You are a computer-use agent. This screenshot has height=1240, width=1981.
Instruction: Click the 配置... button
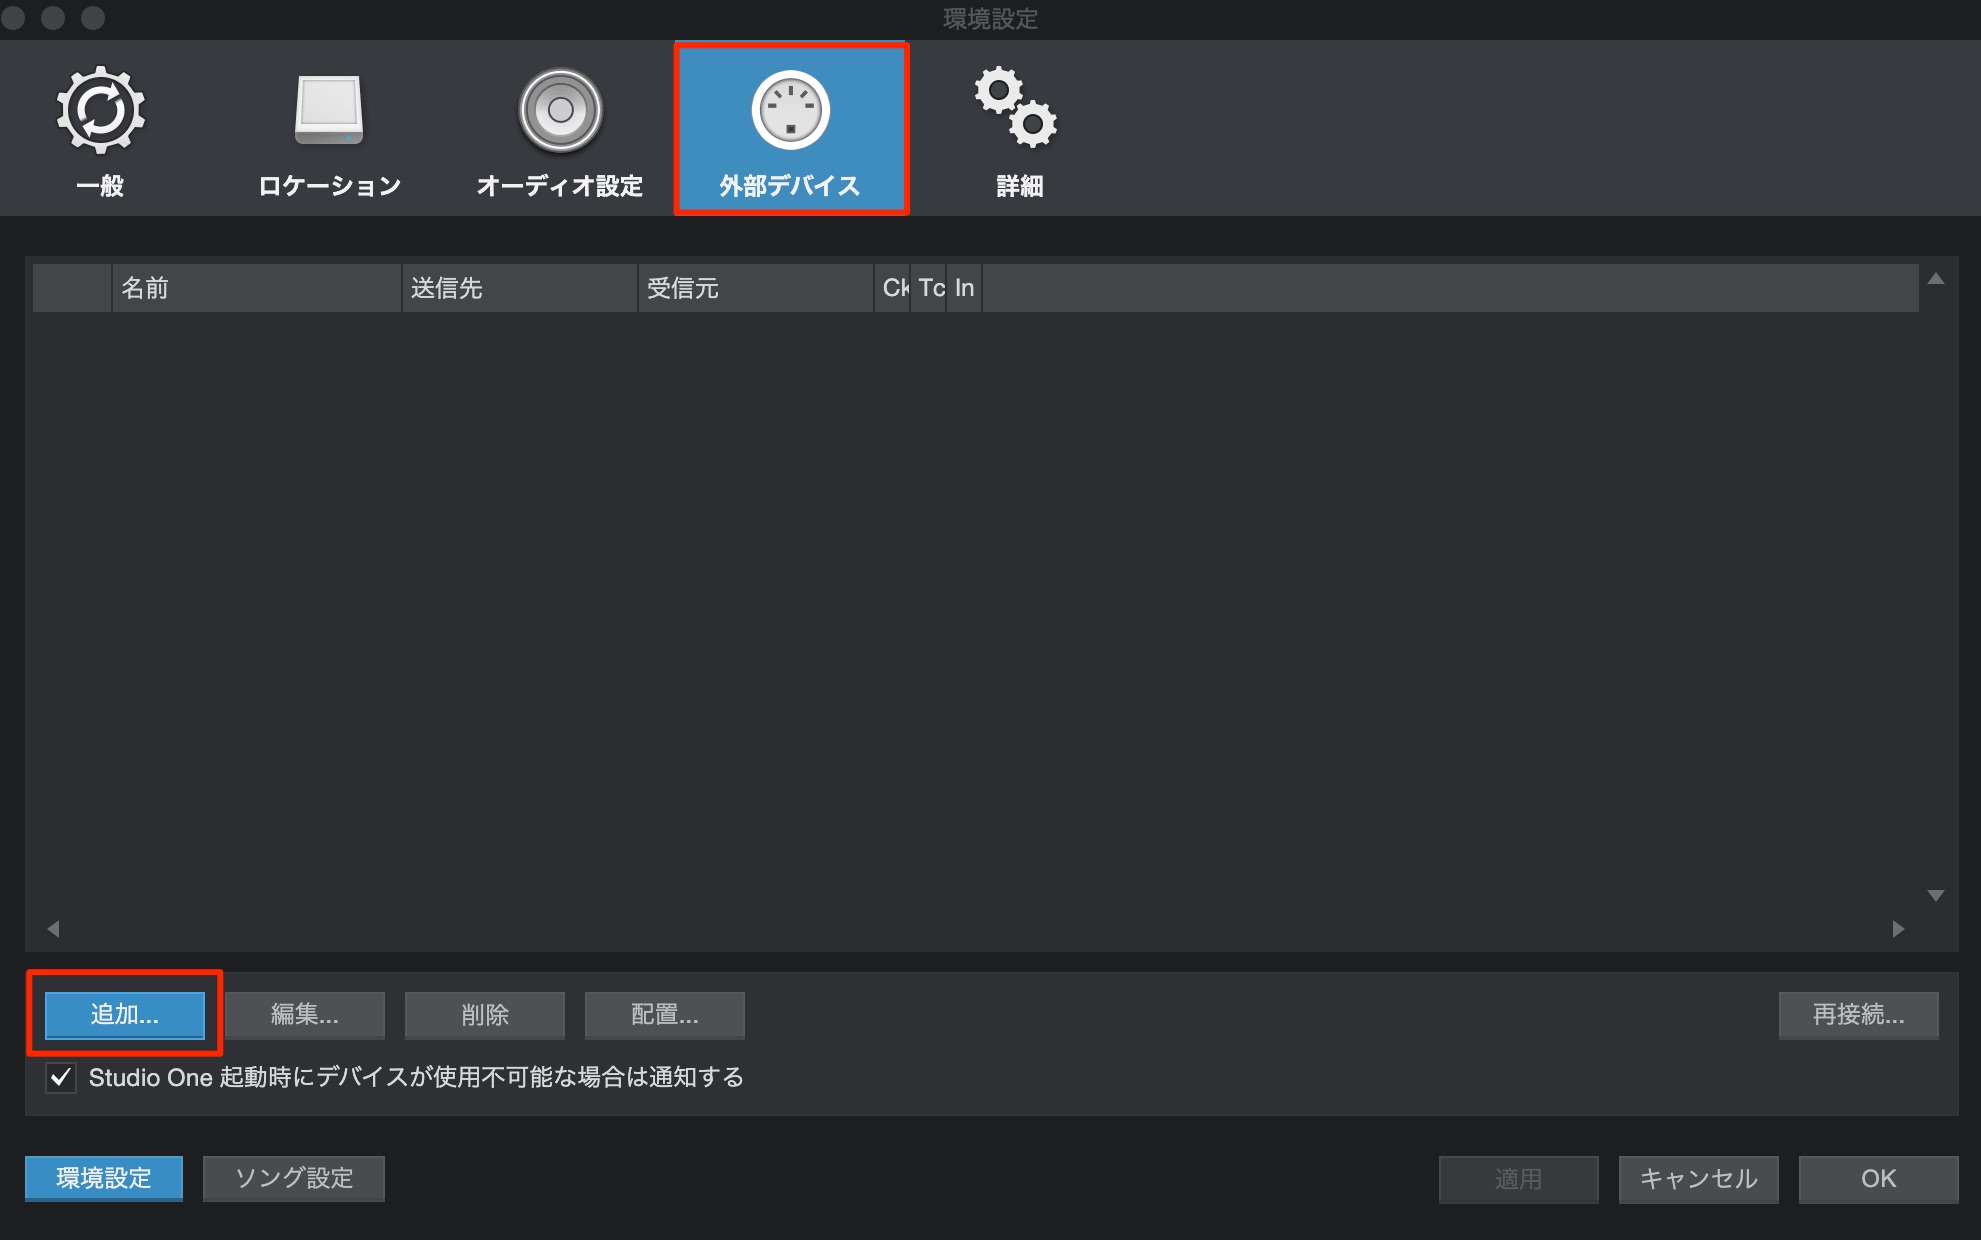click(x=665, y=1015)
